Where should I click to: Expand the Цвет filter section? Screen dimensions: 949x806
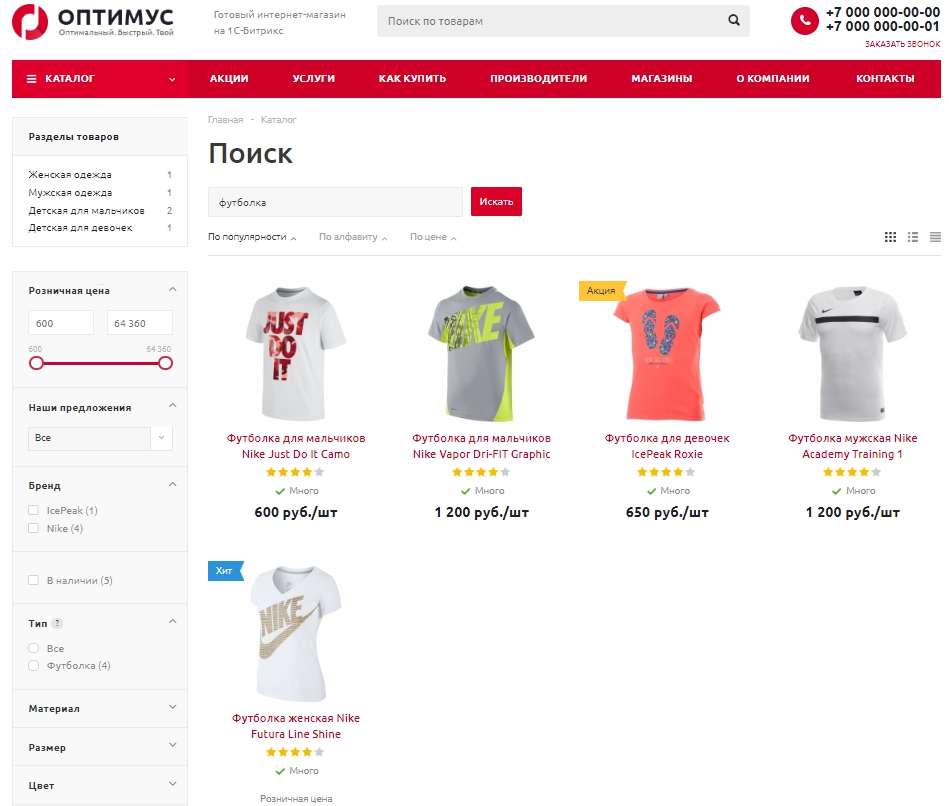tap(172, 784)
